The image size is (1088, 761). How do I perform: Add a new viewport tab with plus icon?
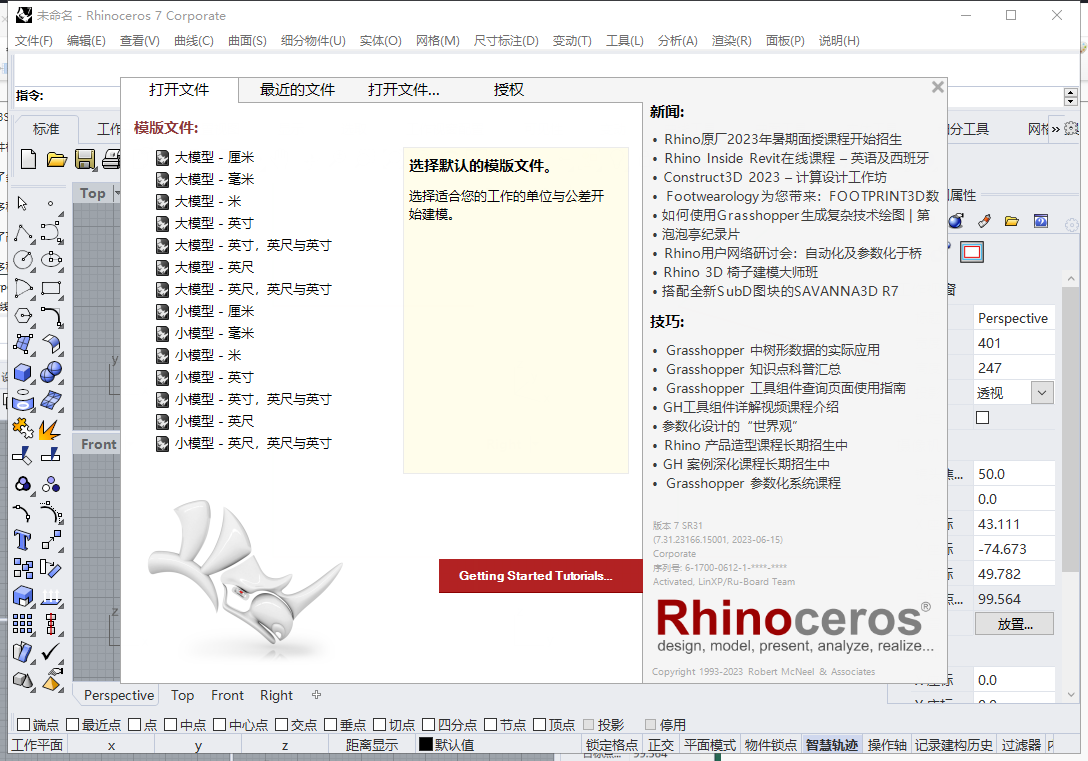pyautogui.click(x=316, y=694)
